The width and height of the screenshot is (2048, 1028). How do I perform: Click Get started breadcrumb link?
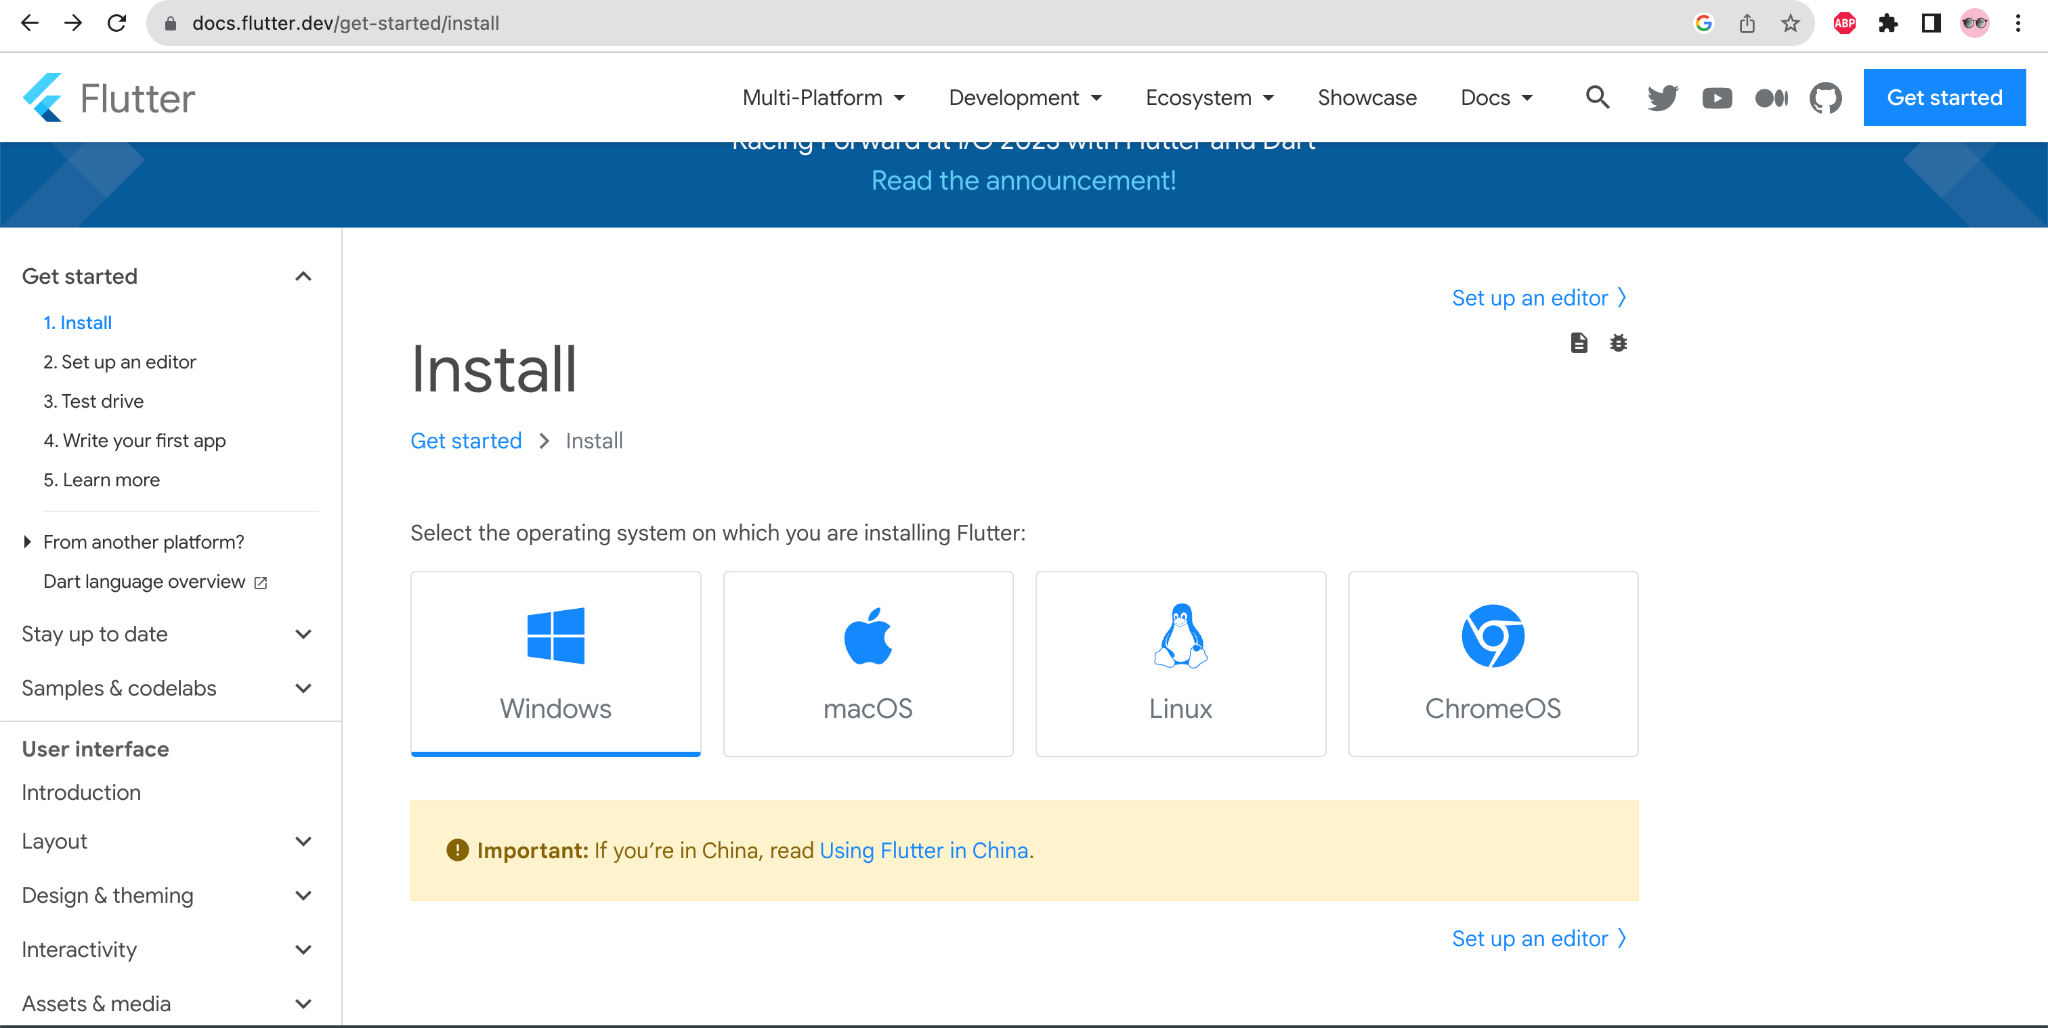click(466, 441)
